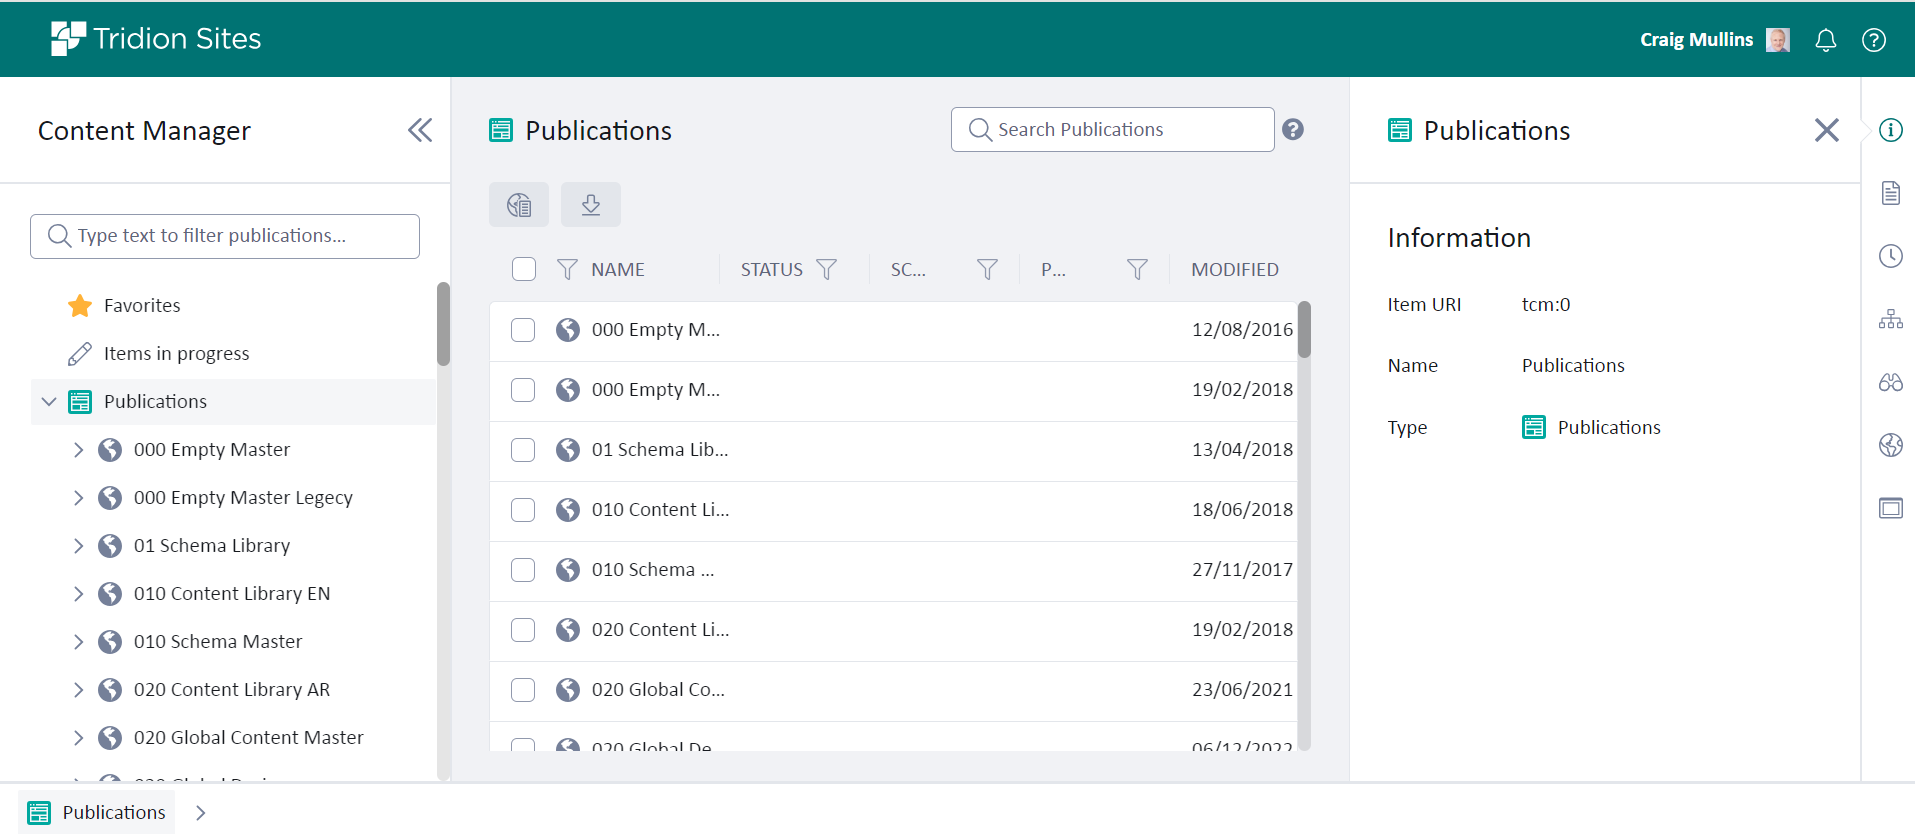Open the binoculars icon in right rail

(x=1890, y=382)
